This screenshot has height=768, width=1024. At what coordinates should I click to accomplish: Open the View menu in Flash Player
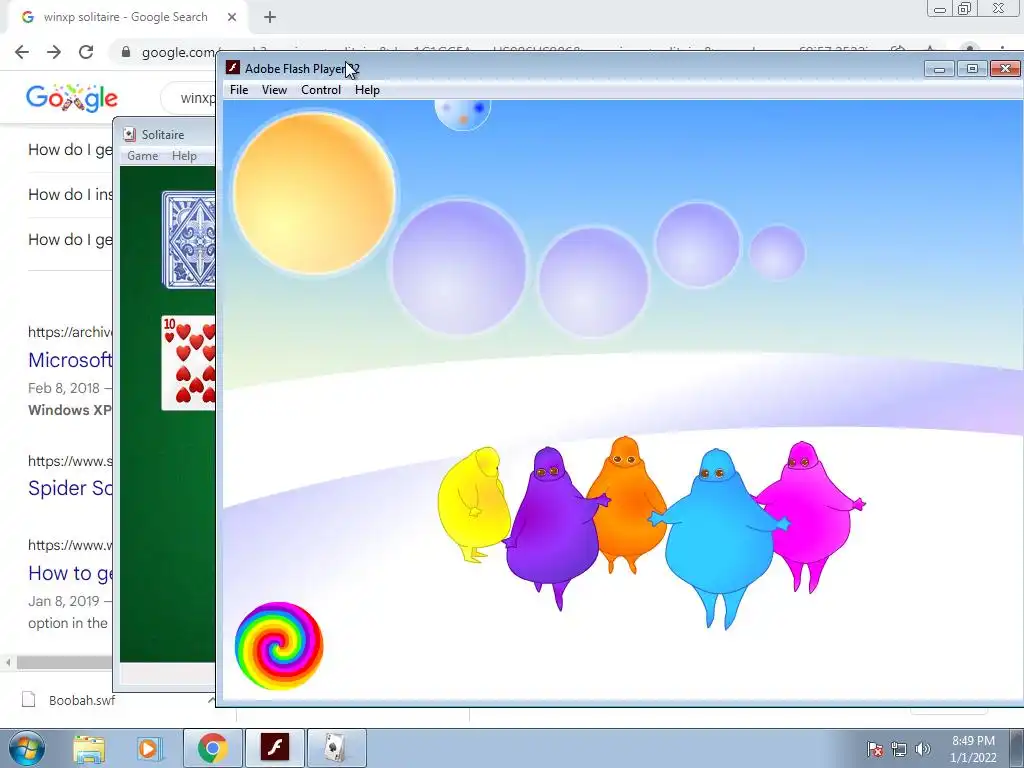274,90
